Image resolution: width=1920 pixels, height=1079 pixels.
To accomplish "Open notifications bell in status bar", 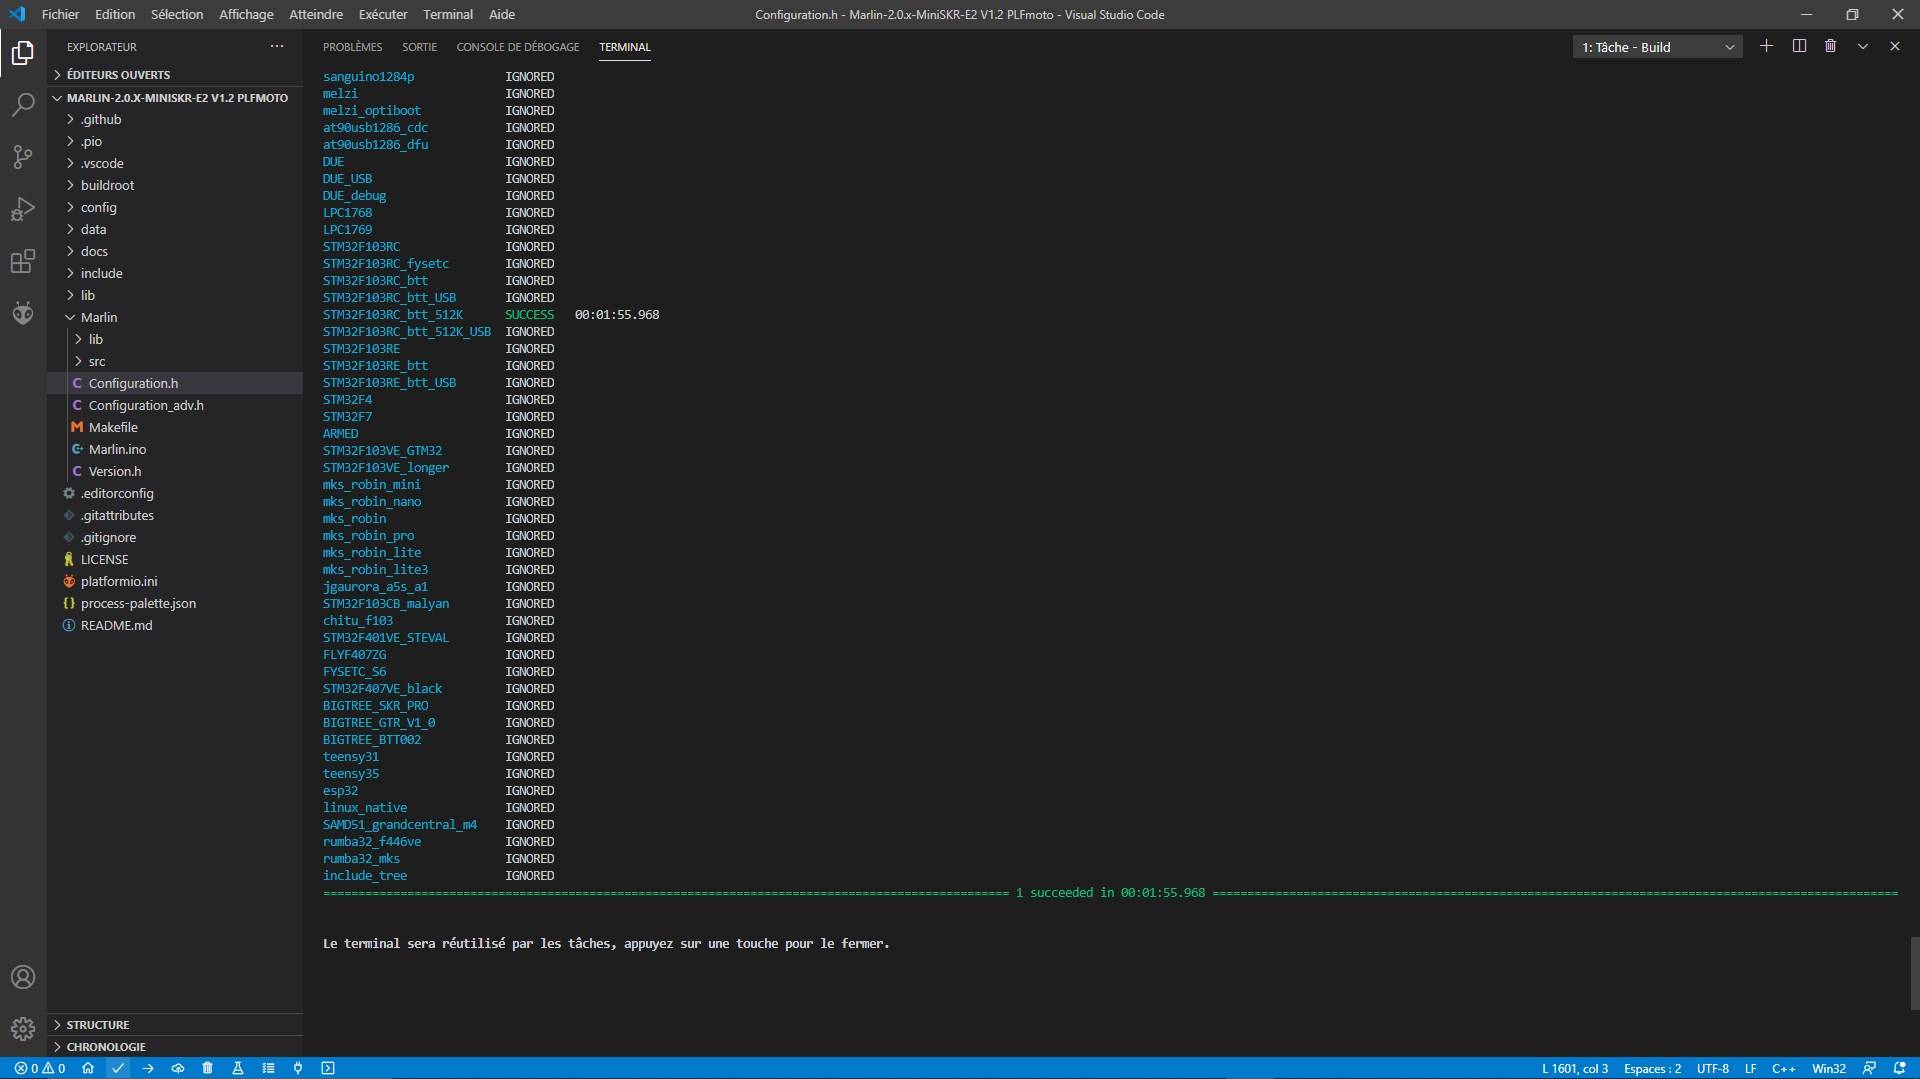I will (x=1899, y=1068).
